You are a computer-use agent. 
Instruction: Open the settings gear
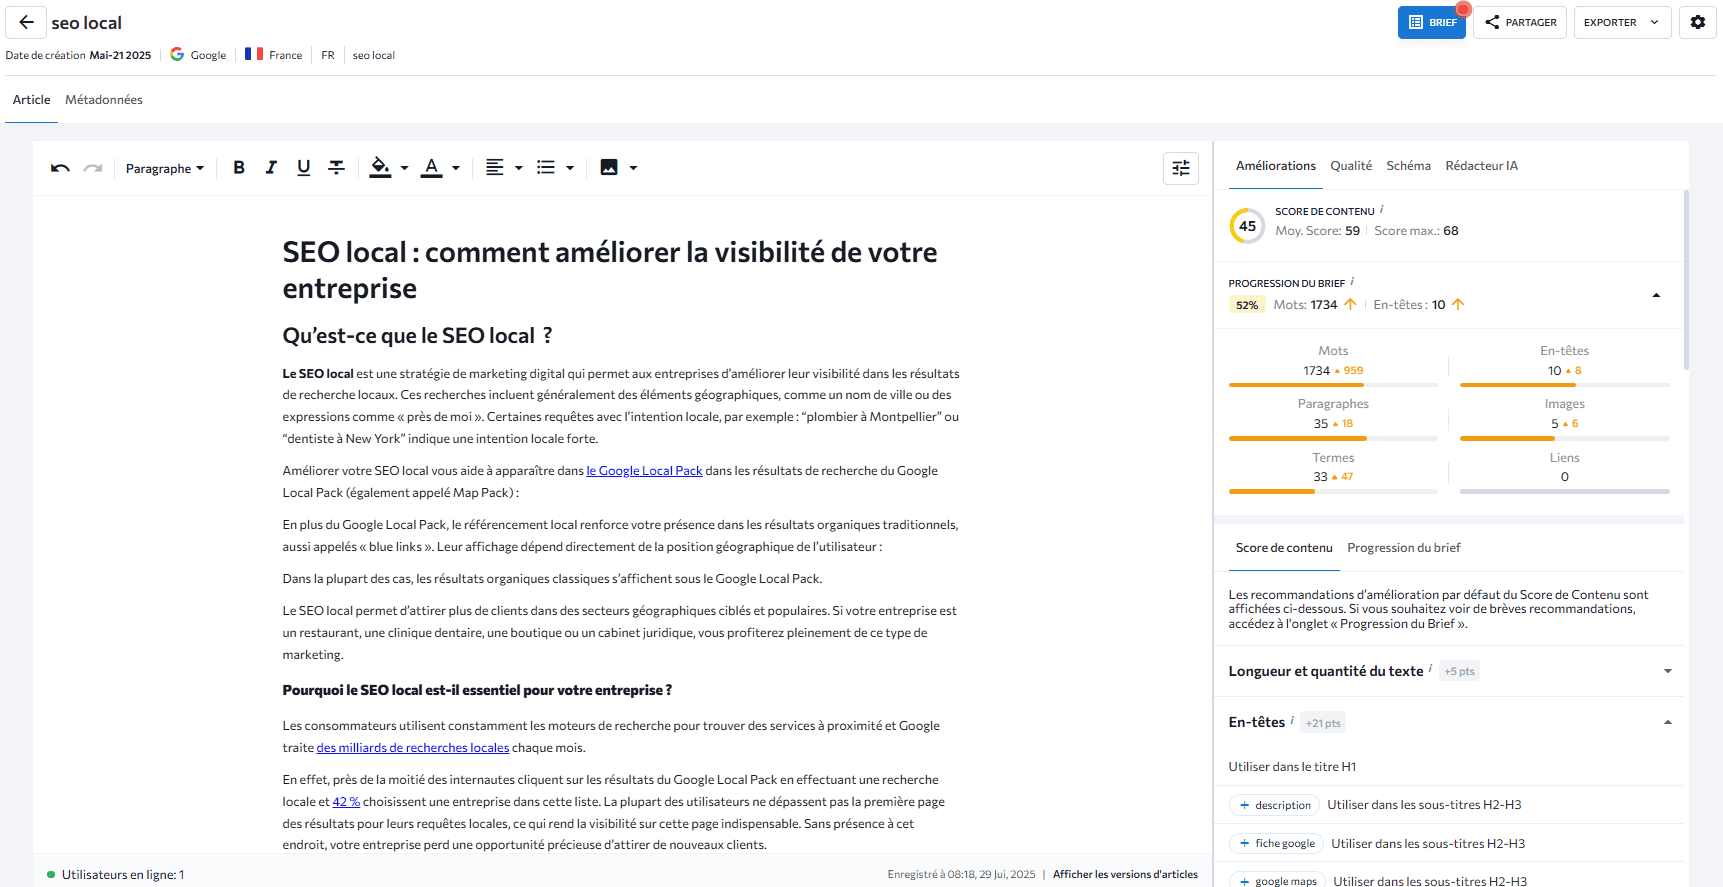[x=1698, y=22]
